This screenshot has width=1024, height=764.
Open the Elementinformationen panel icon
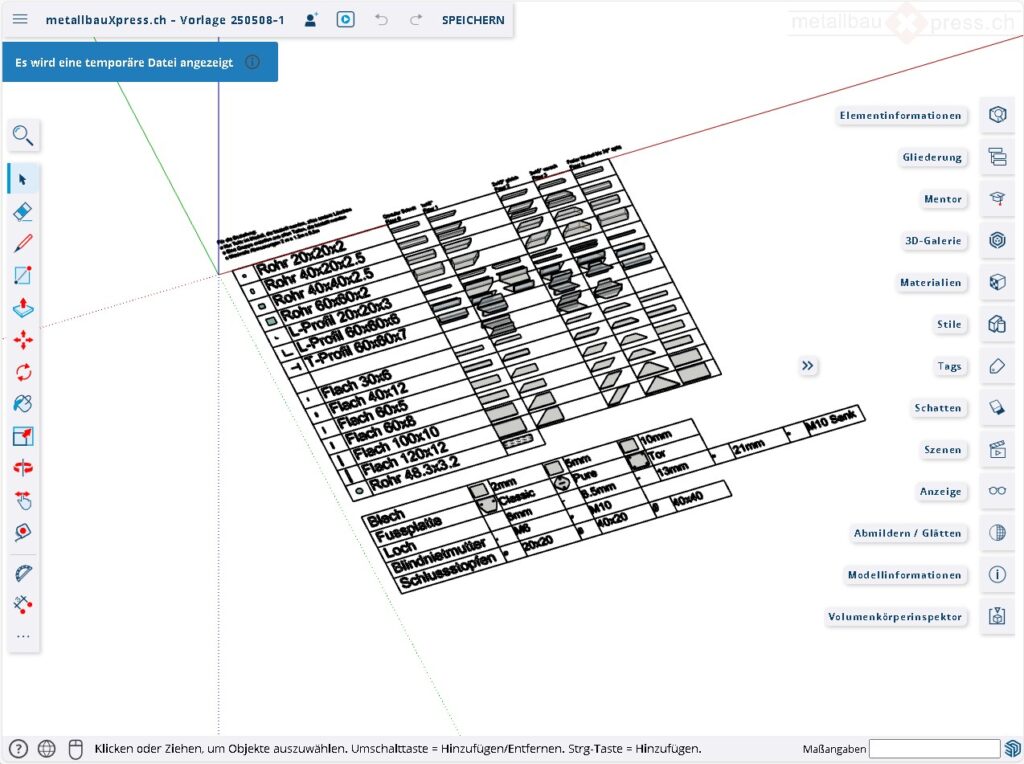pos(997,115)
